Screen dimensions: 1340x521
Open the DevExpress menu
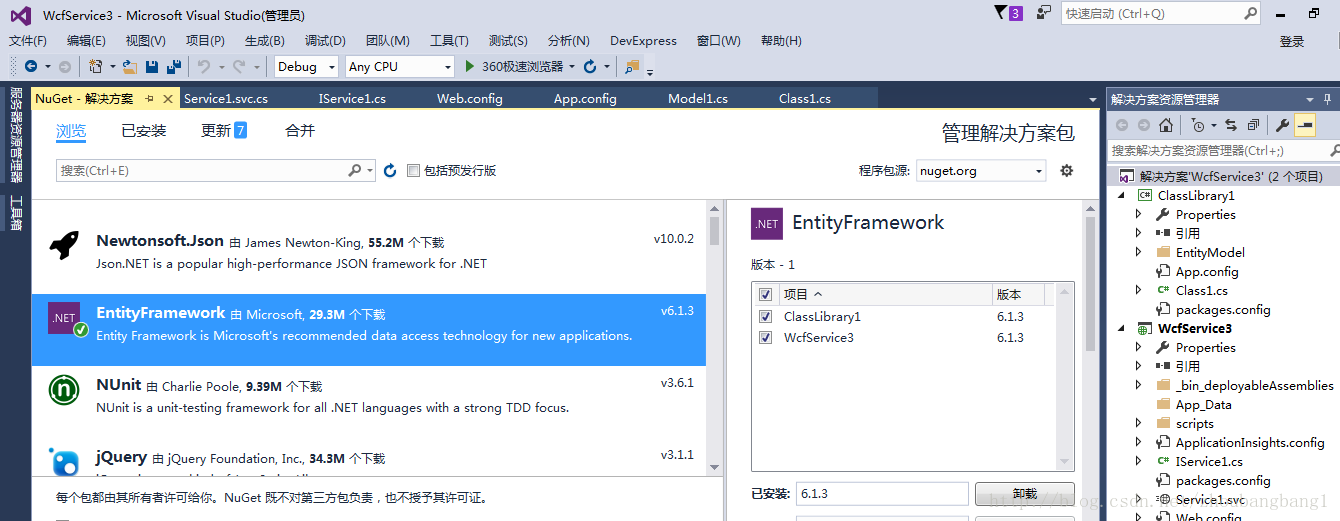pyautogui.click(x=643, y=41)
